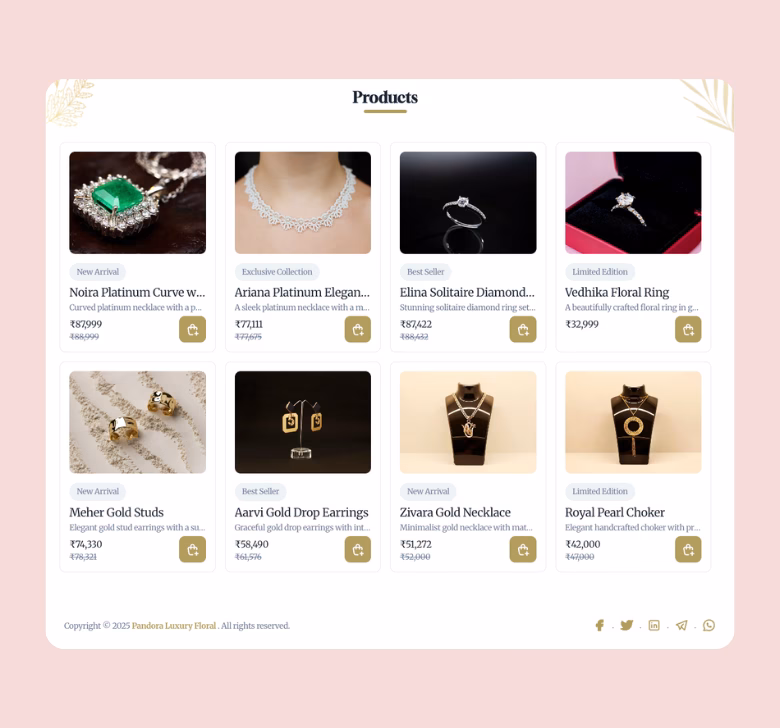The width and height of the screenshot is (780, 728).
Task: Open the Telegram social link
Action: [x=681, y=625]
